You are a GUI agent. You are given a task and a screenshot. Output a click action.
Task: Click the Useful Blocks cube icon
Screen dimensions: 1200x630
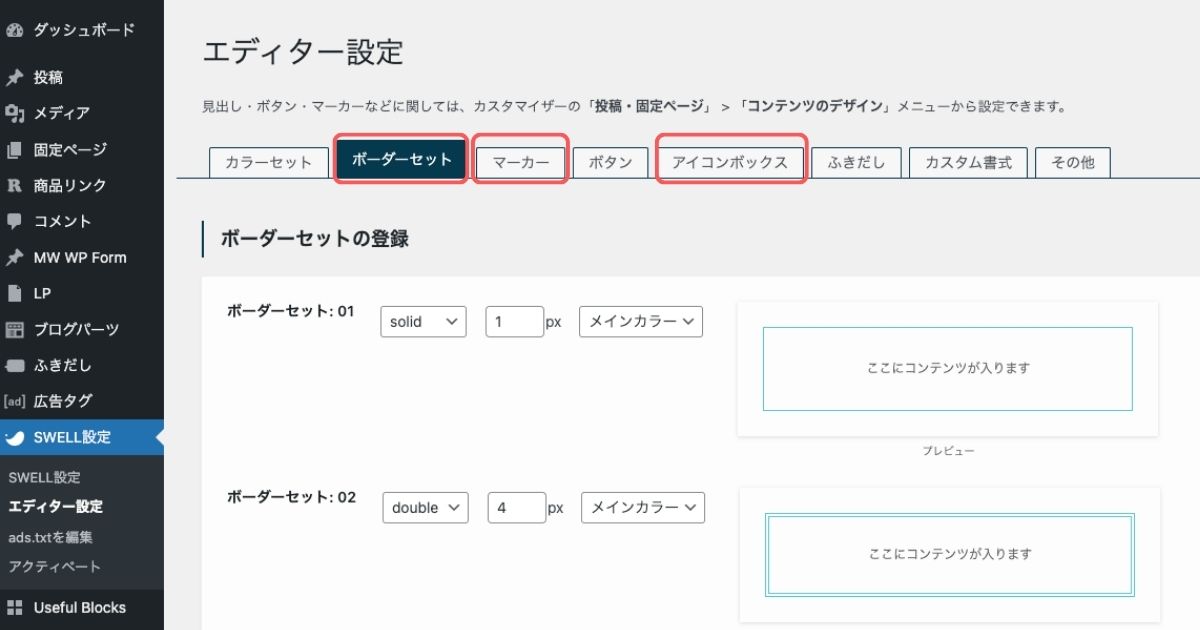(x=14, y=607)
